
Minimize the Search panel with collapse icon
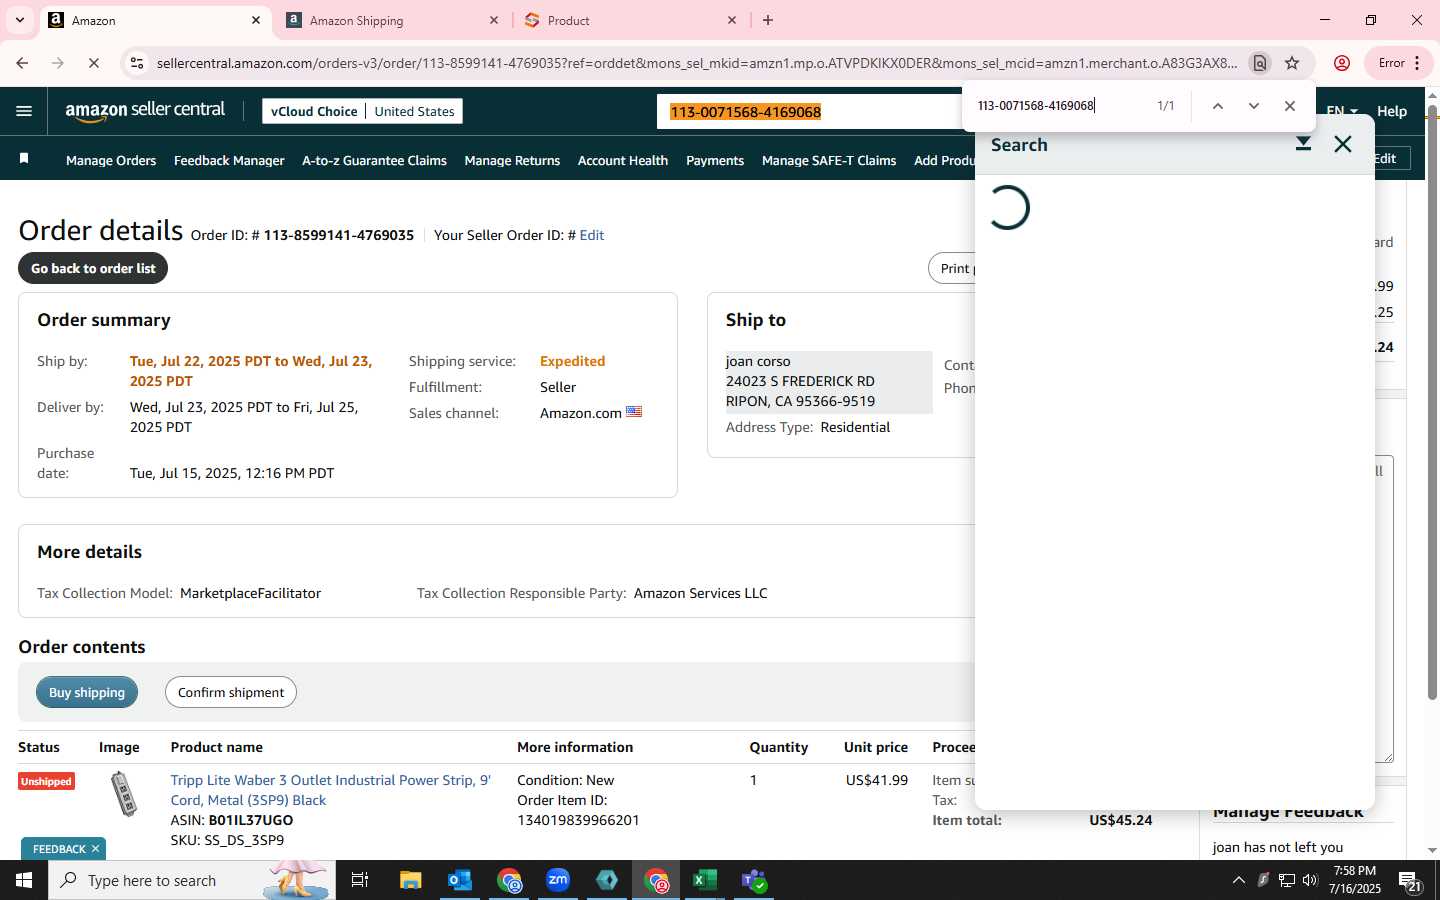(1303, 145)
